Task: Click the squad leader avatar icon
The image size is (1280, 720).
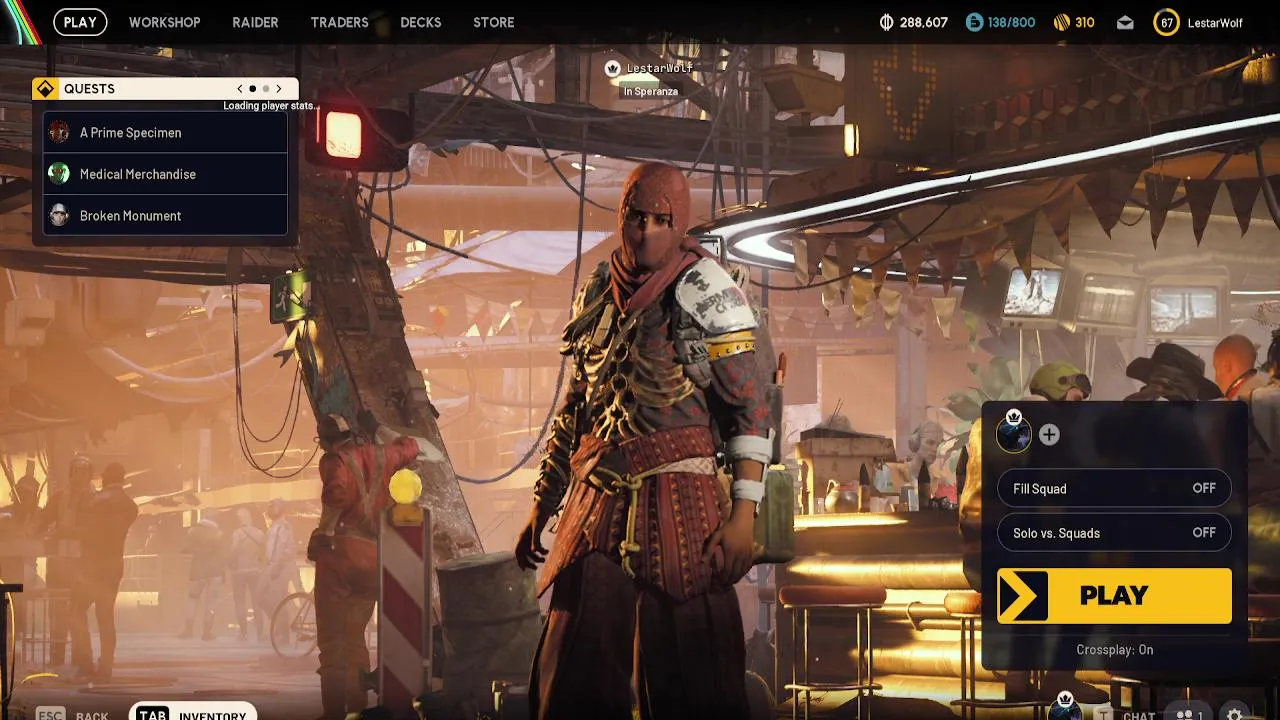Action: (x=1013, y=434)
